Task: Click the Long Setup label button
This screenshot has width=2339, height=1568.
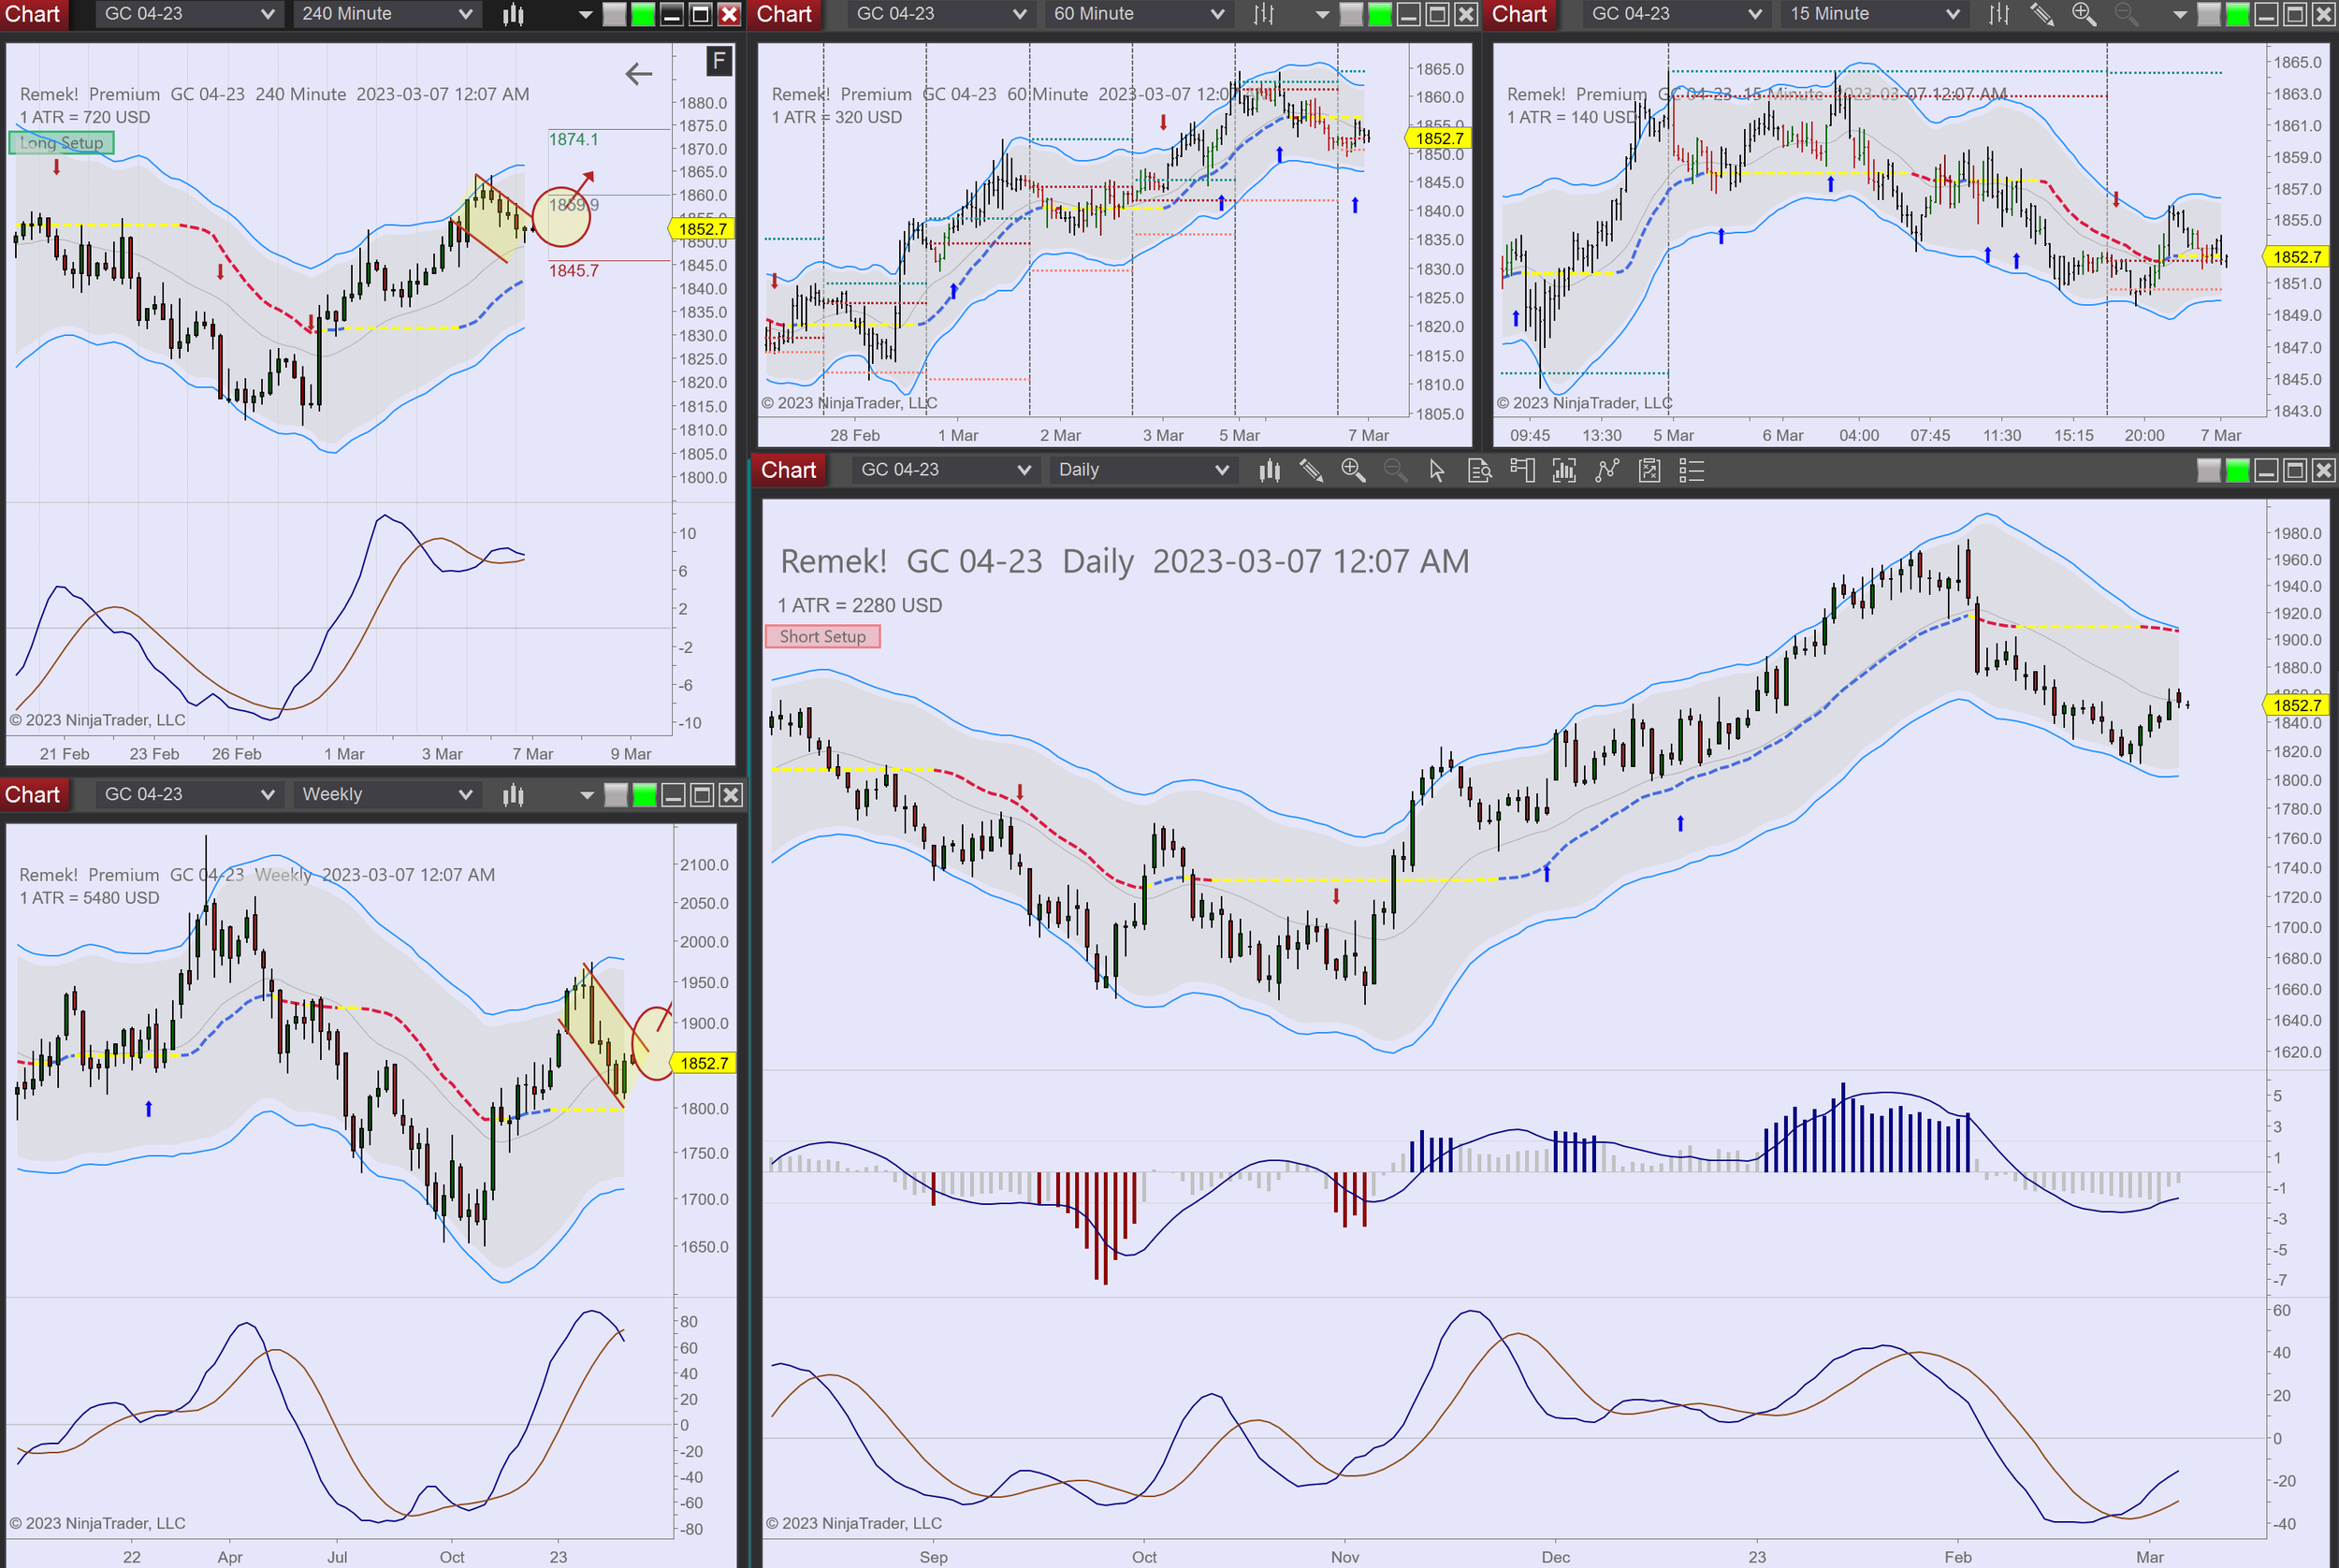Action: pos(61,143)
